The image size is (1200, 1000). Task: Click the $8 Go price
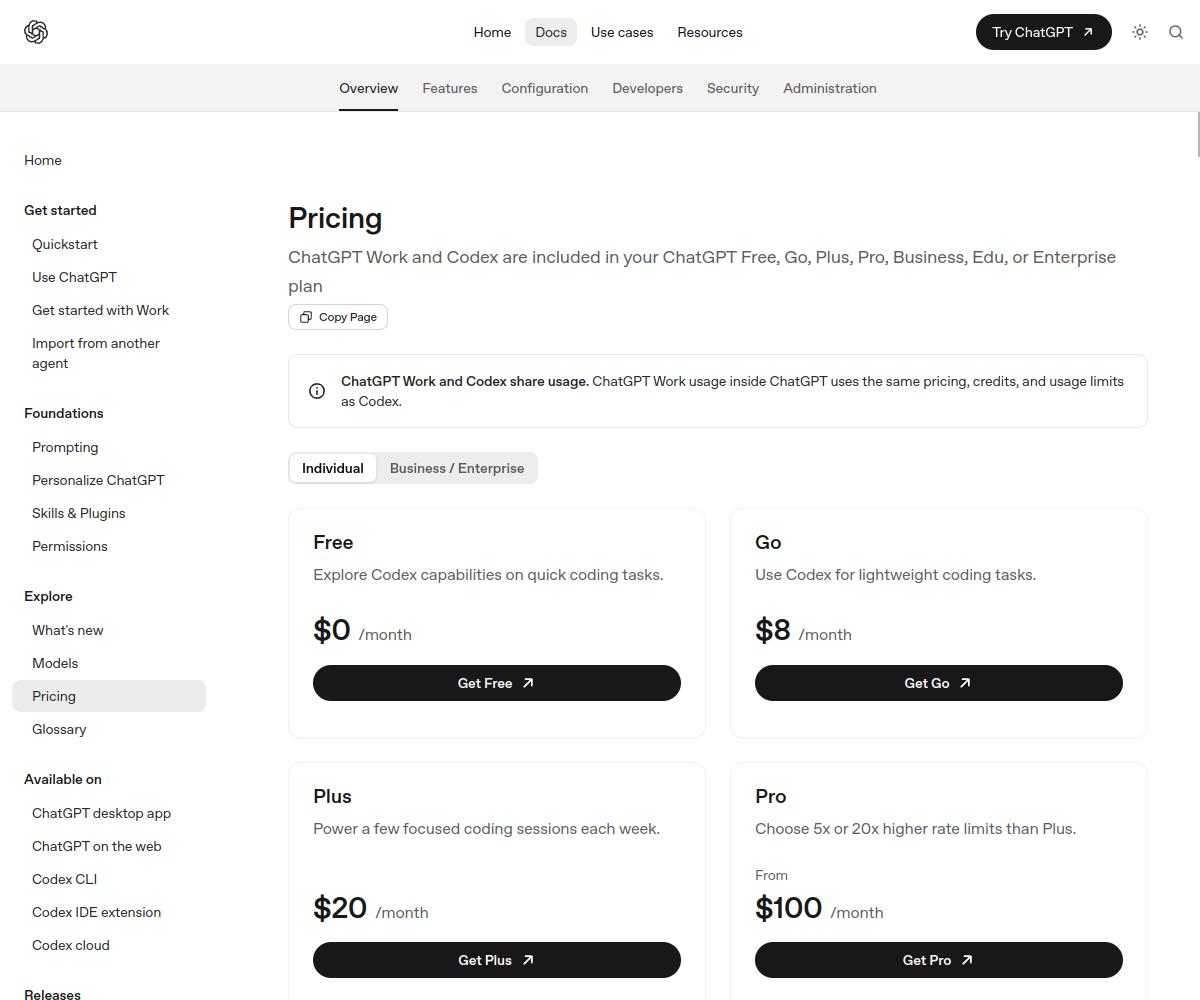(x=773, y=630)
